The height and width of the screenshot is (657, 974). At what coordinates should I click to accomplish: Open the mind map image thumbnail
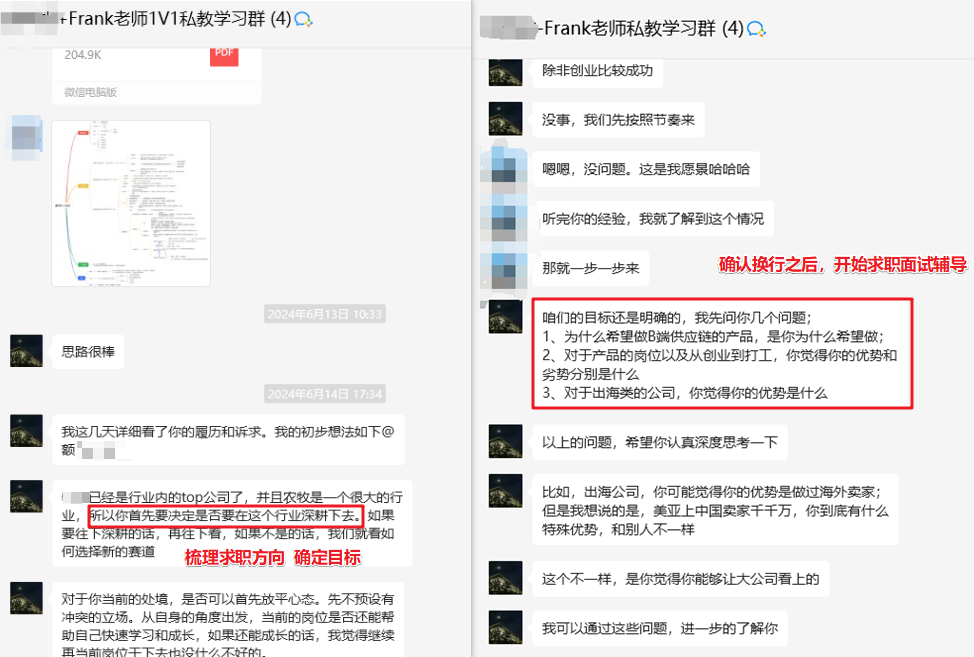(131, 204)
